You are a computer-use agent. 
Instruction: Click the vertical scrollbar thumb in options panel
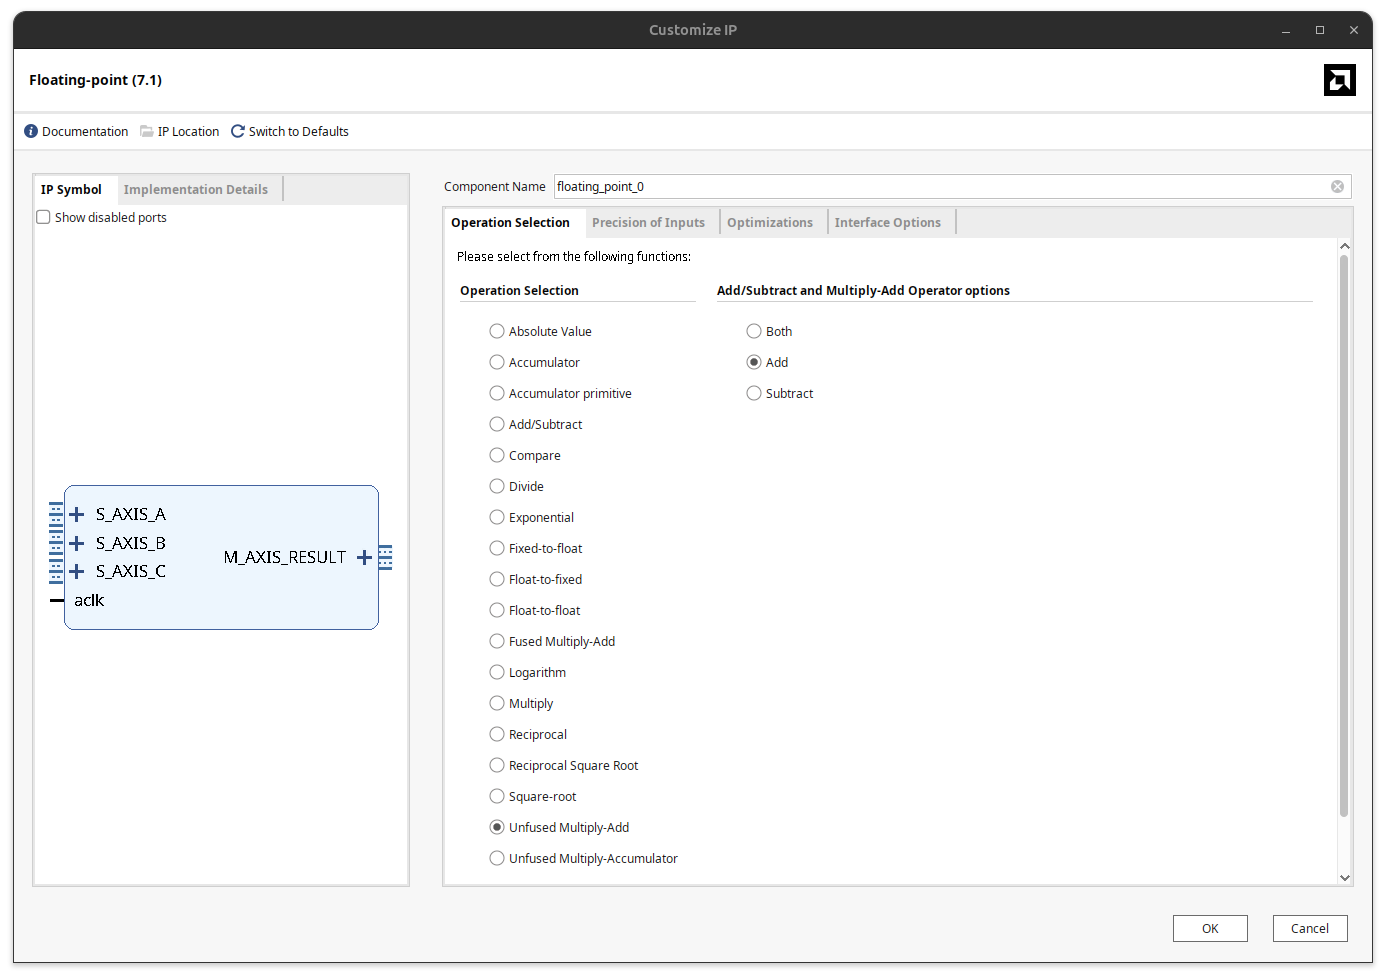(1344, 536)
